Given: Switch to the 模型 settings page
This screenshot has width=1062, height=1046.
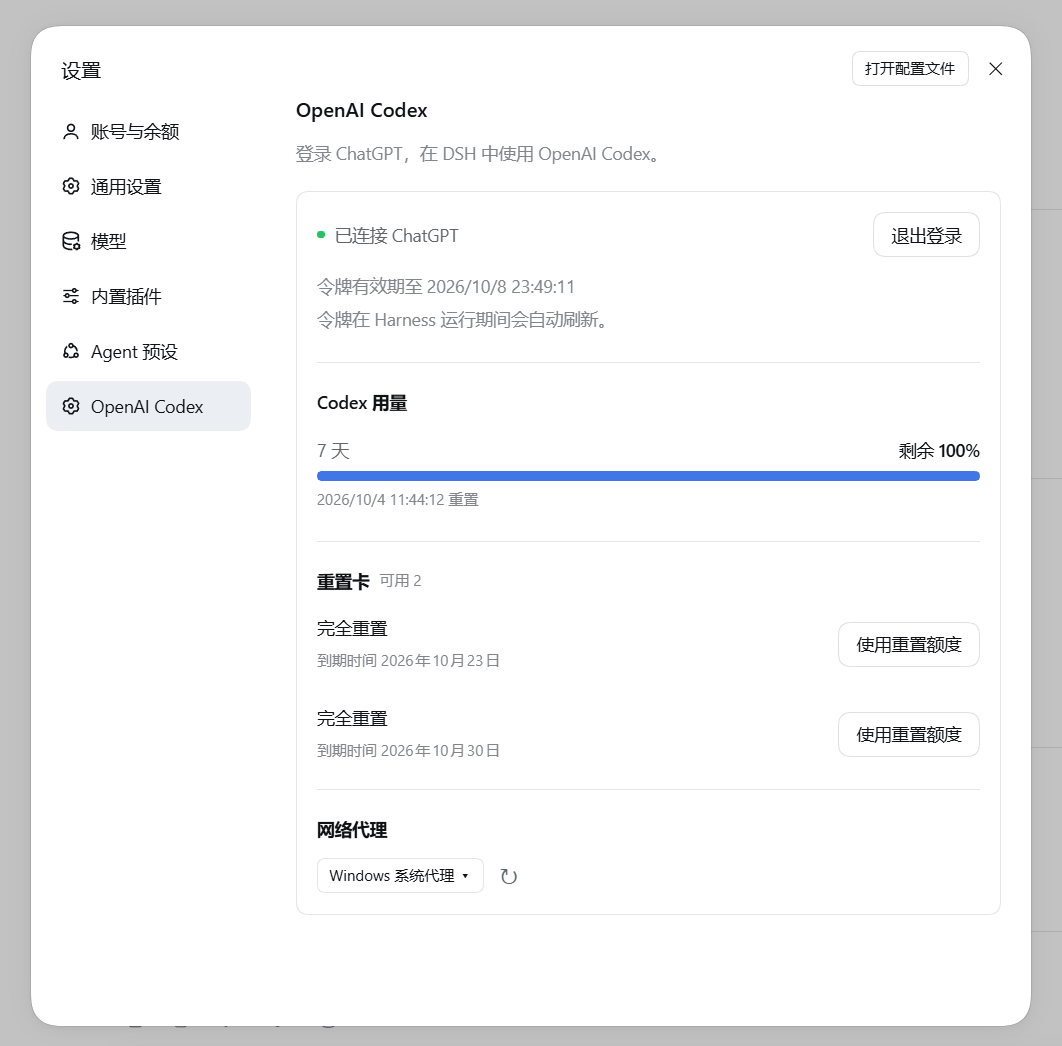Looking at the screenshot, I should 148,241.
